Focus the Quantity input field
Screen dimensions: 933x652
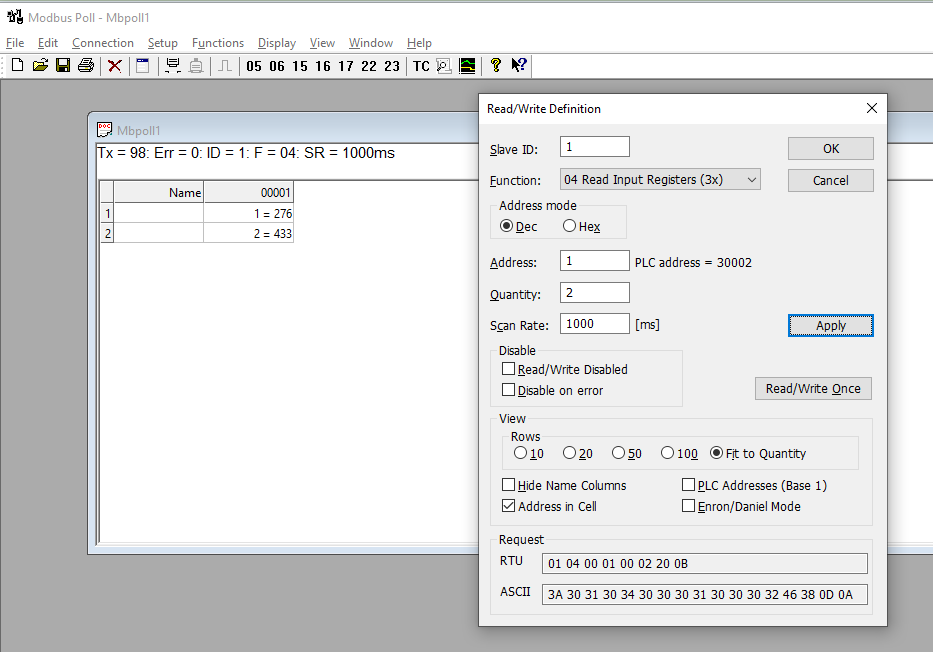coord(594,293)
